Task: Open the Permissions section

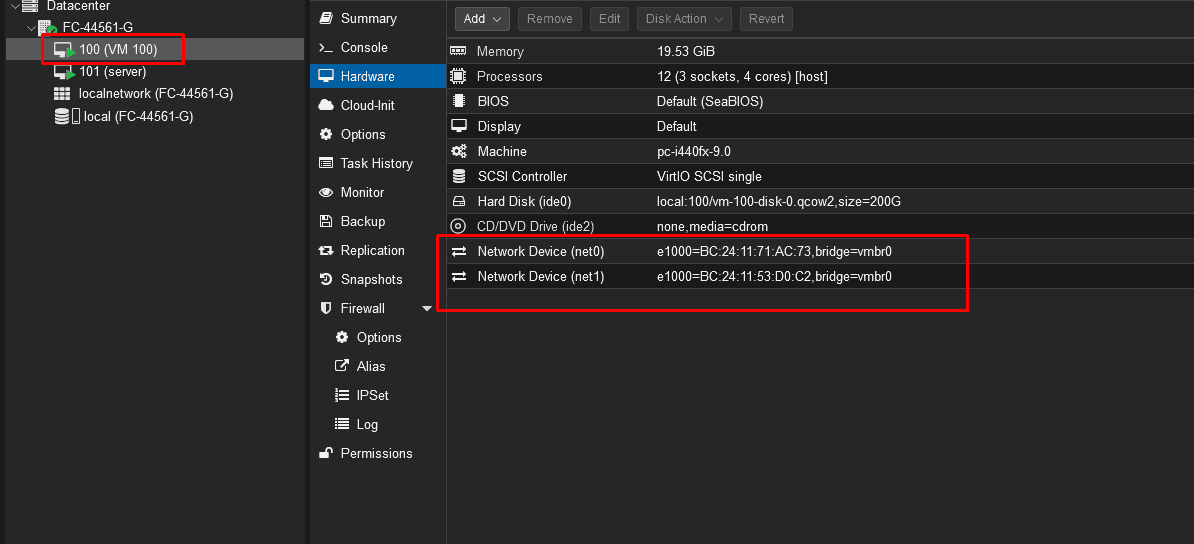Action: [376, 453]
